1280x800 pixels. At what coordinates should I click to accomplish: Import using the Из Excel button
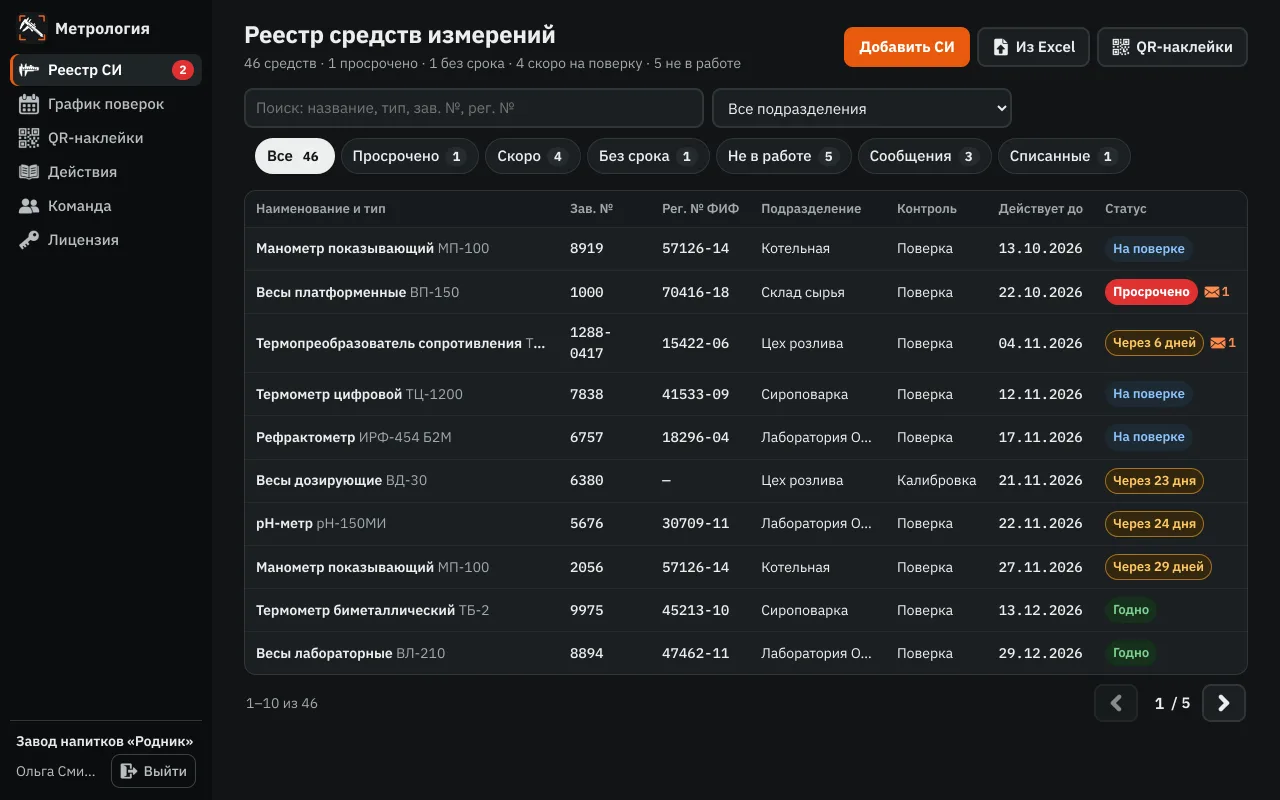(1033, 47)
